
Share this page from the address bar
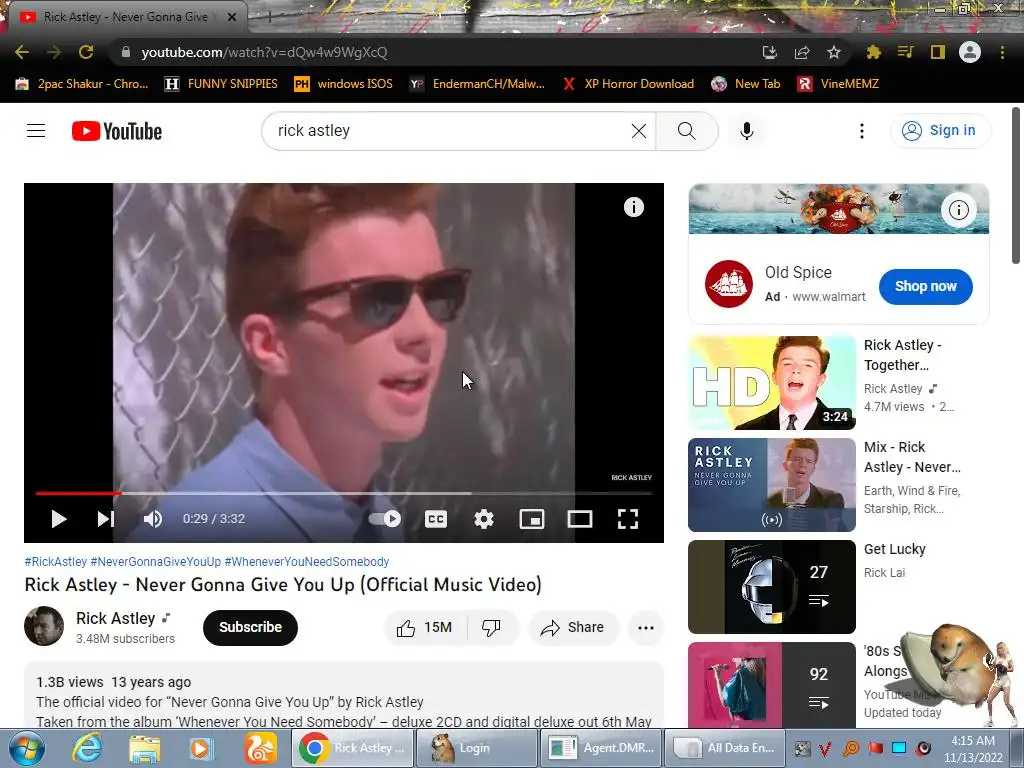tap(802, 52)
